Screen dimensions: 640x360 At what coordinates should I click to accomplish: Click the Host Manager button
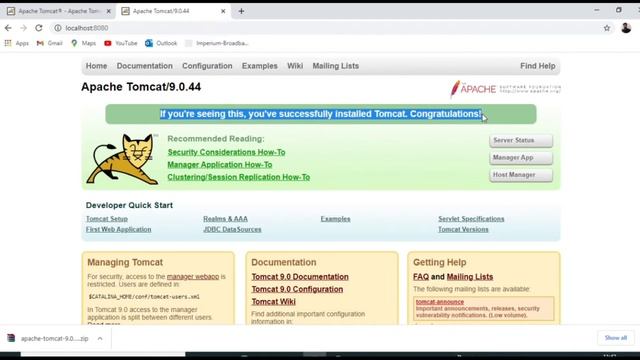pos(521,175)
